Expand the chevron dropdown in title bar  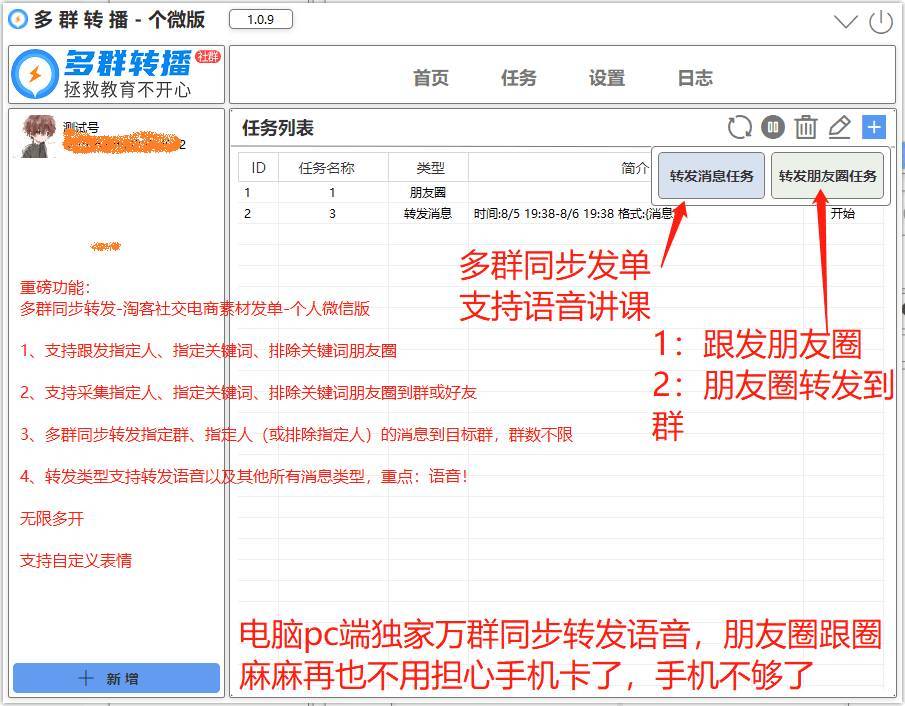846,22
